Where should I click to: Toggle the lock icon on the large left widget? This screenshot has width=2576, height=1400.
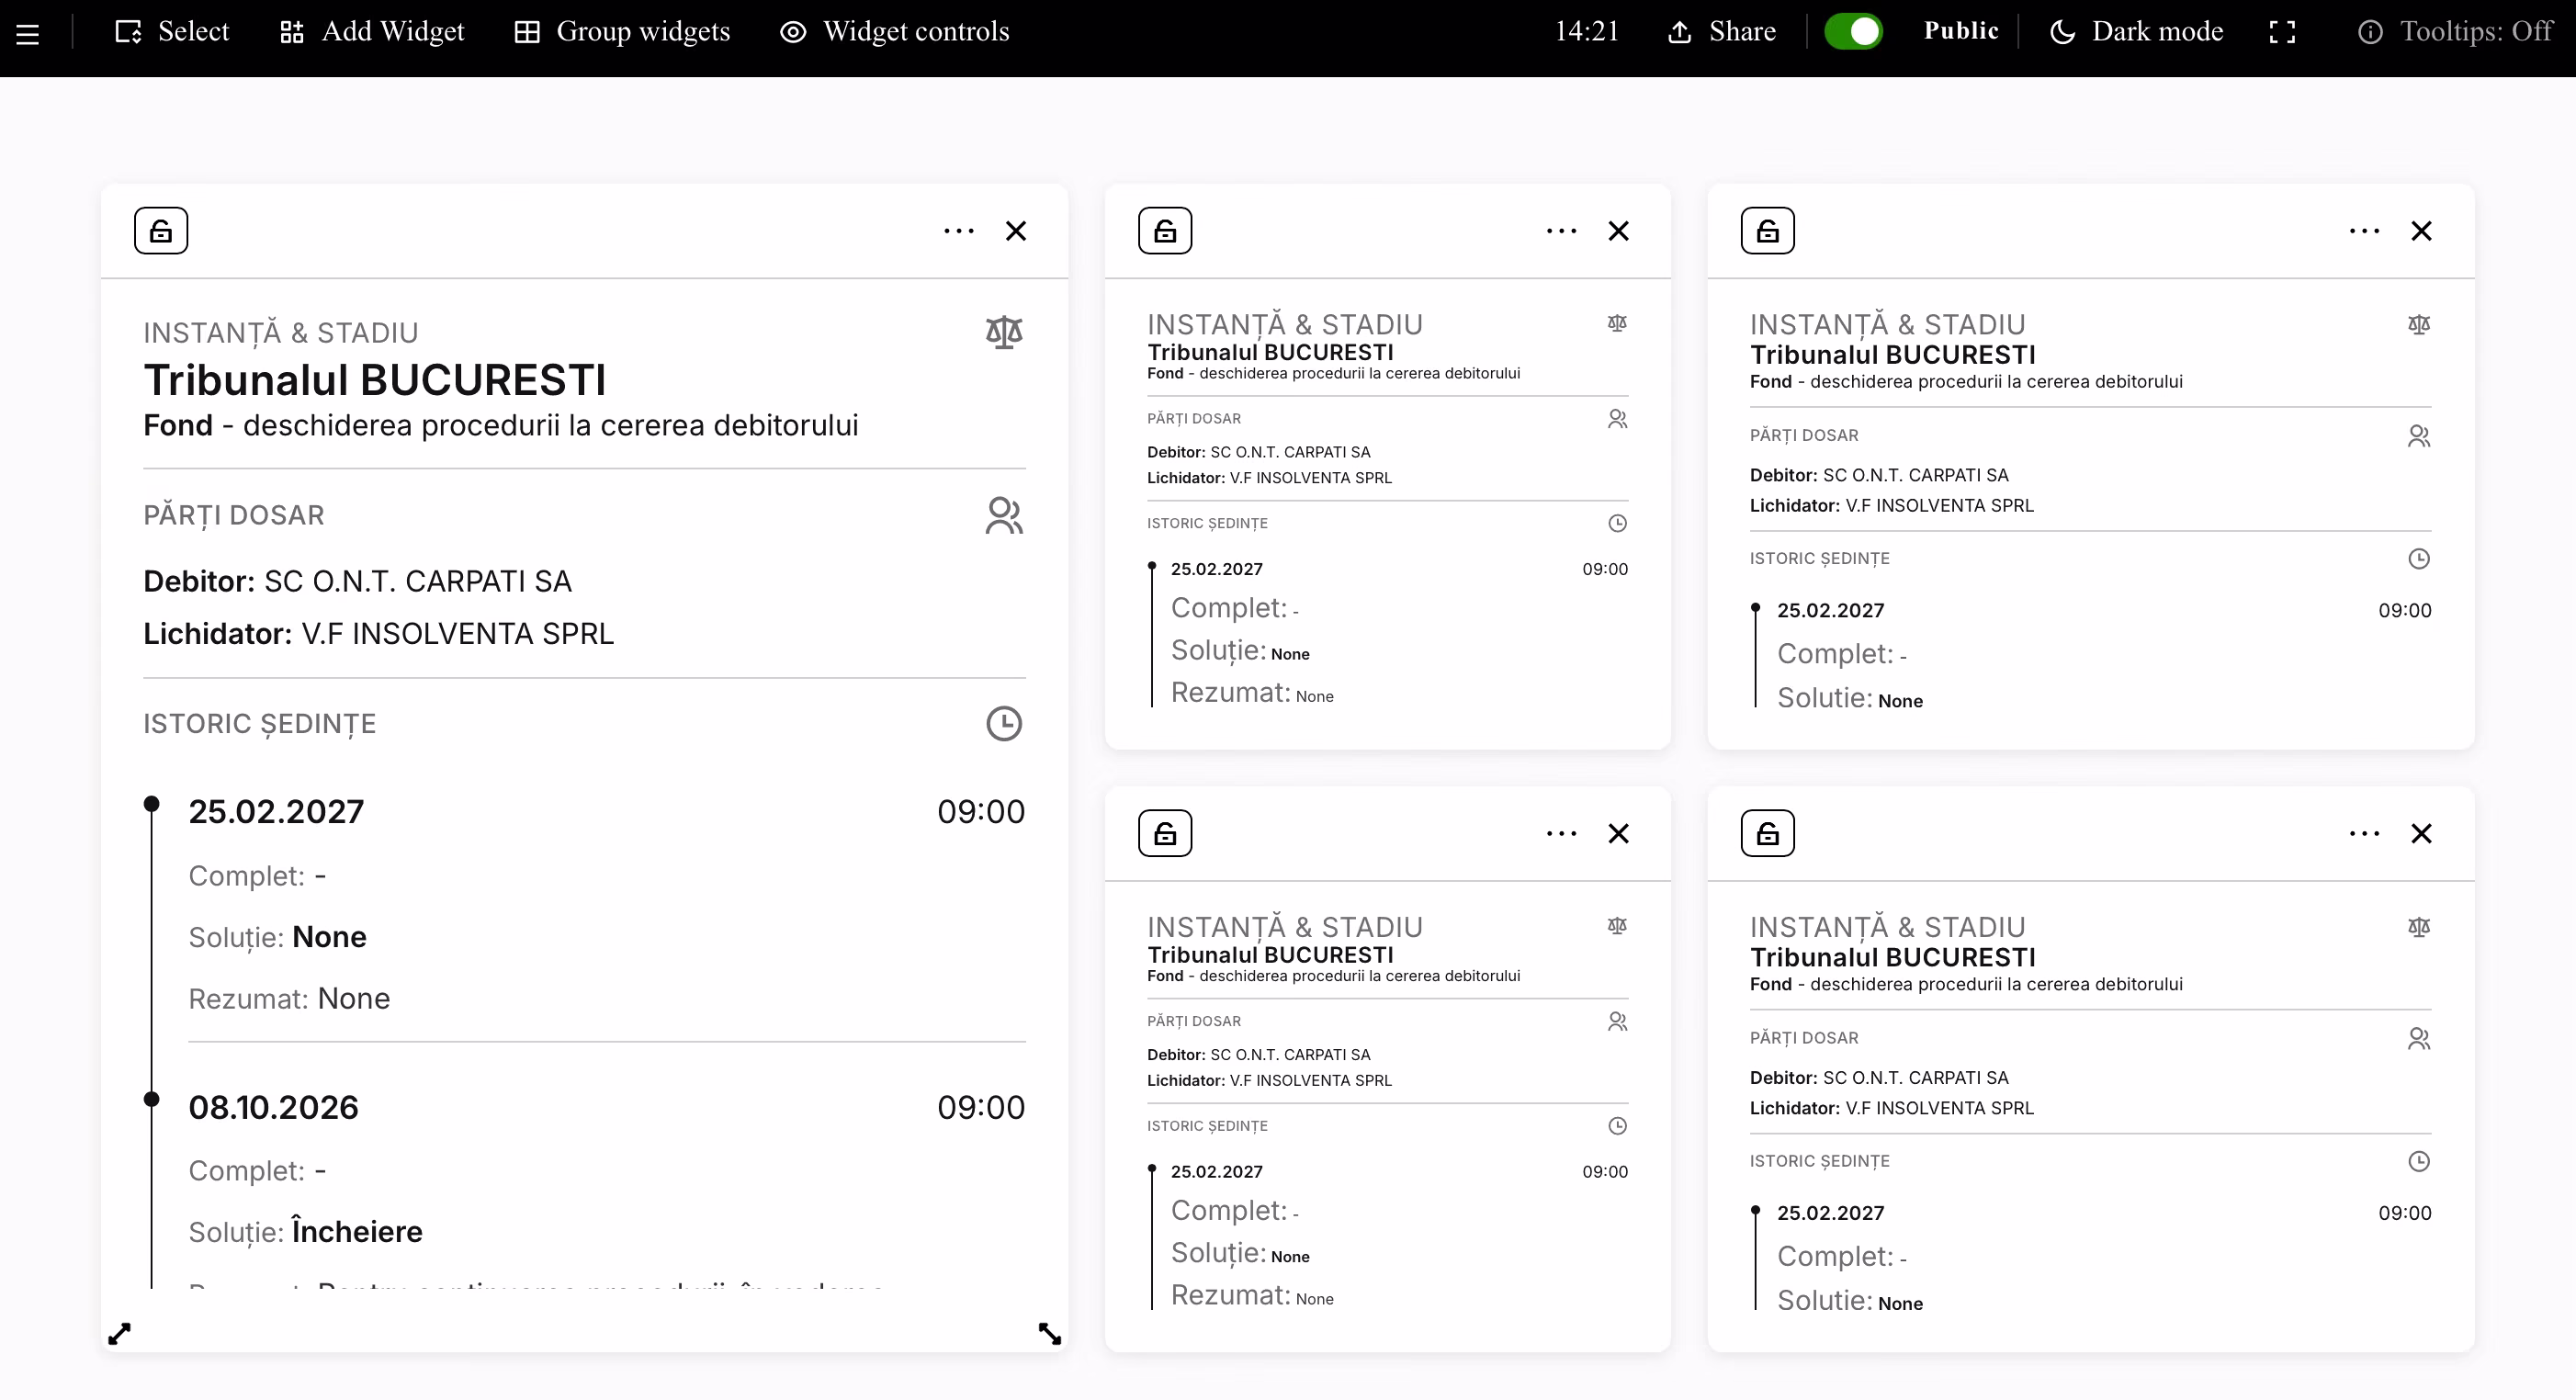click(161, 231)
